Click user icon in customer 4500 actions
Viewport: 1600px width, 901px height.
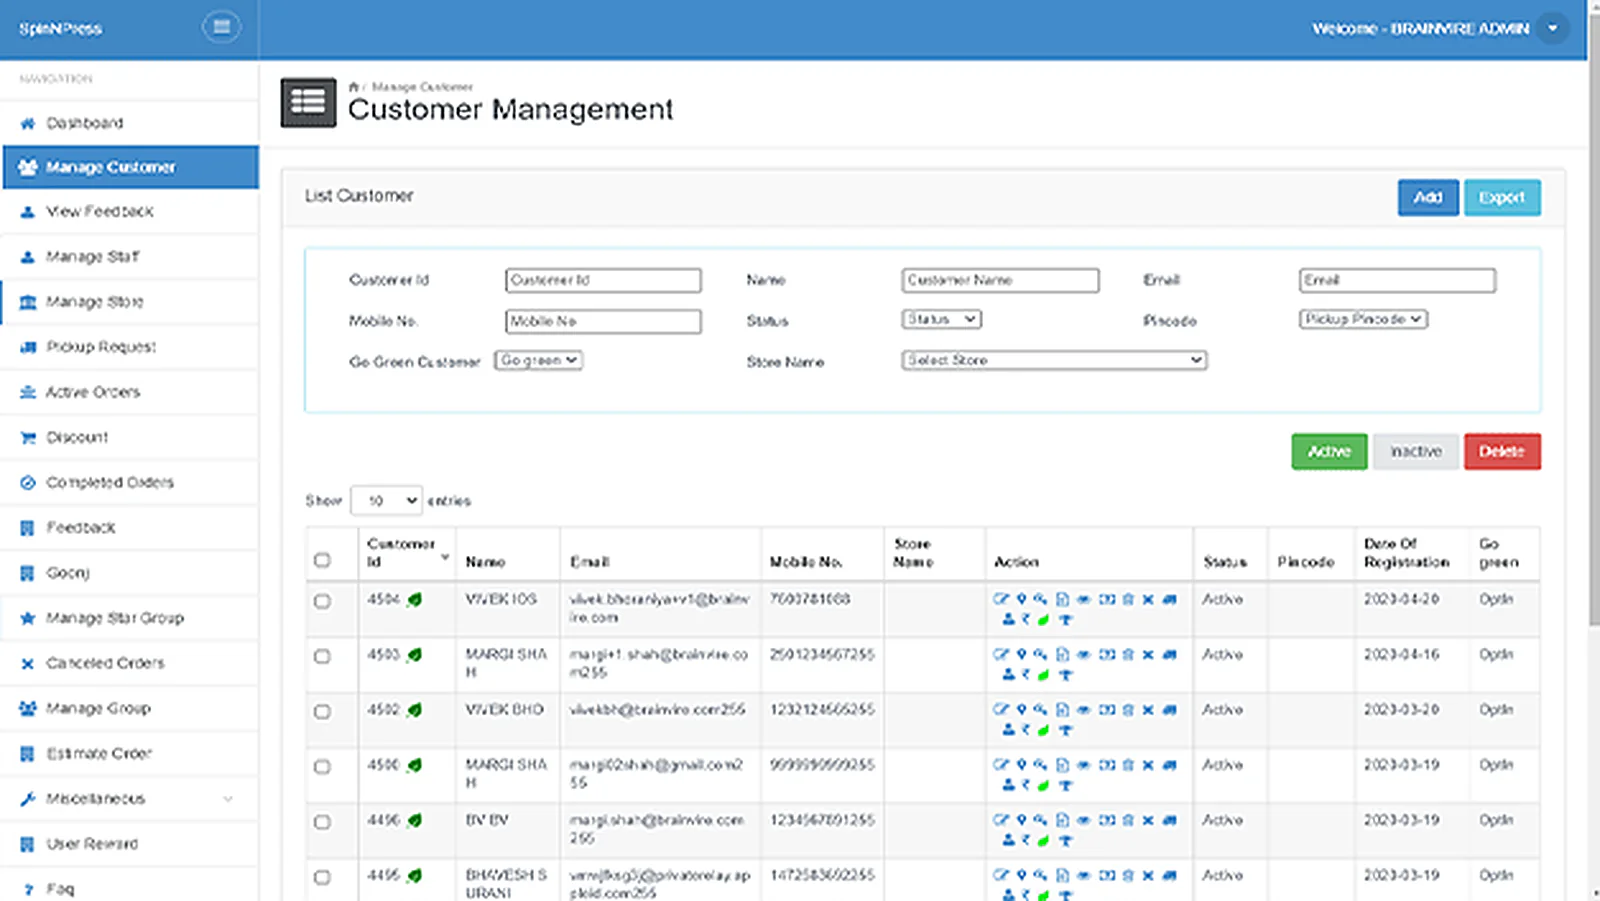click(x=1008, y=785)
